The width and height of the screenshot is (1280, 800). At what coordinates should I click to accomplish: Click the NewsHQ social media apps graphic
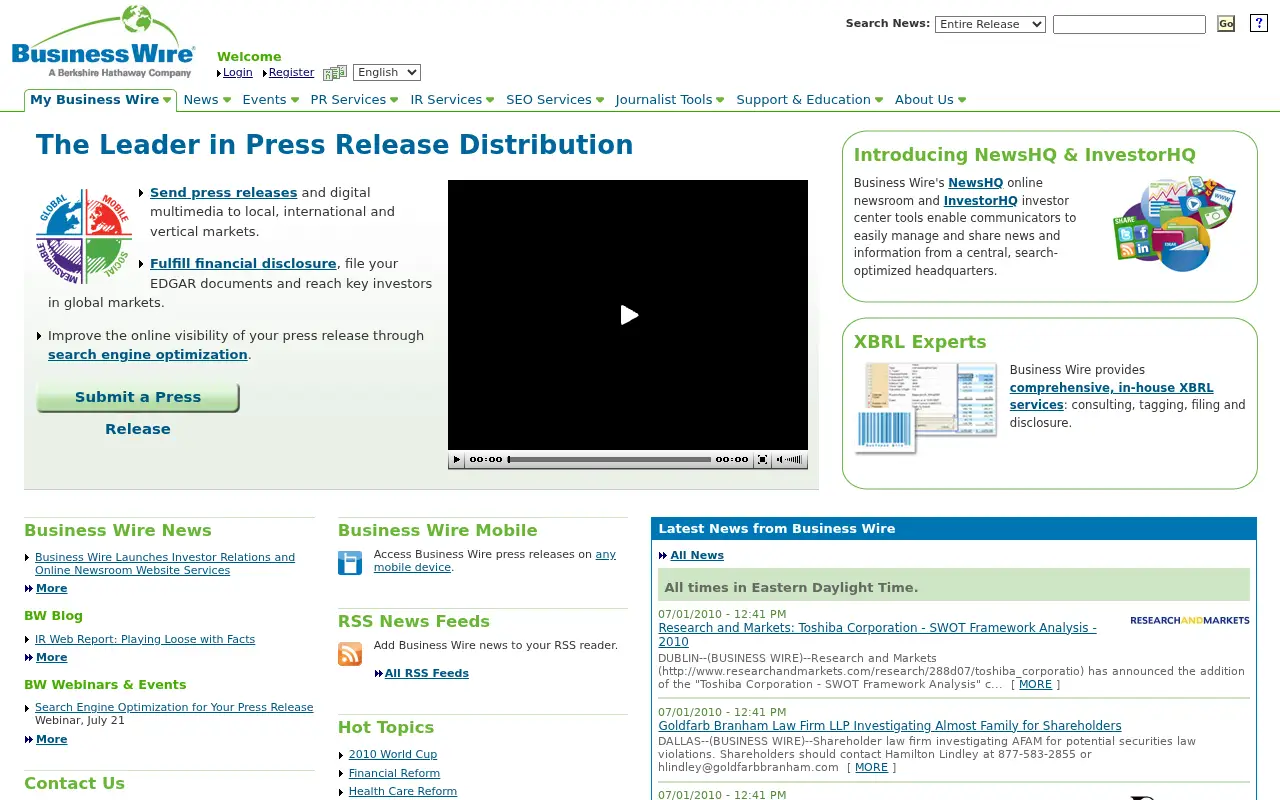(1175, 224)
